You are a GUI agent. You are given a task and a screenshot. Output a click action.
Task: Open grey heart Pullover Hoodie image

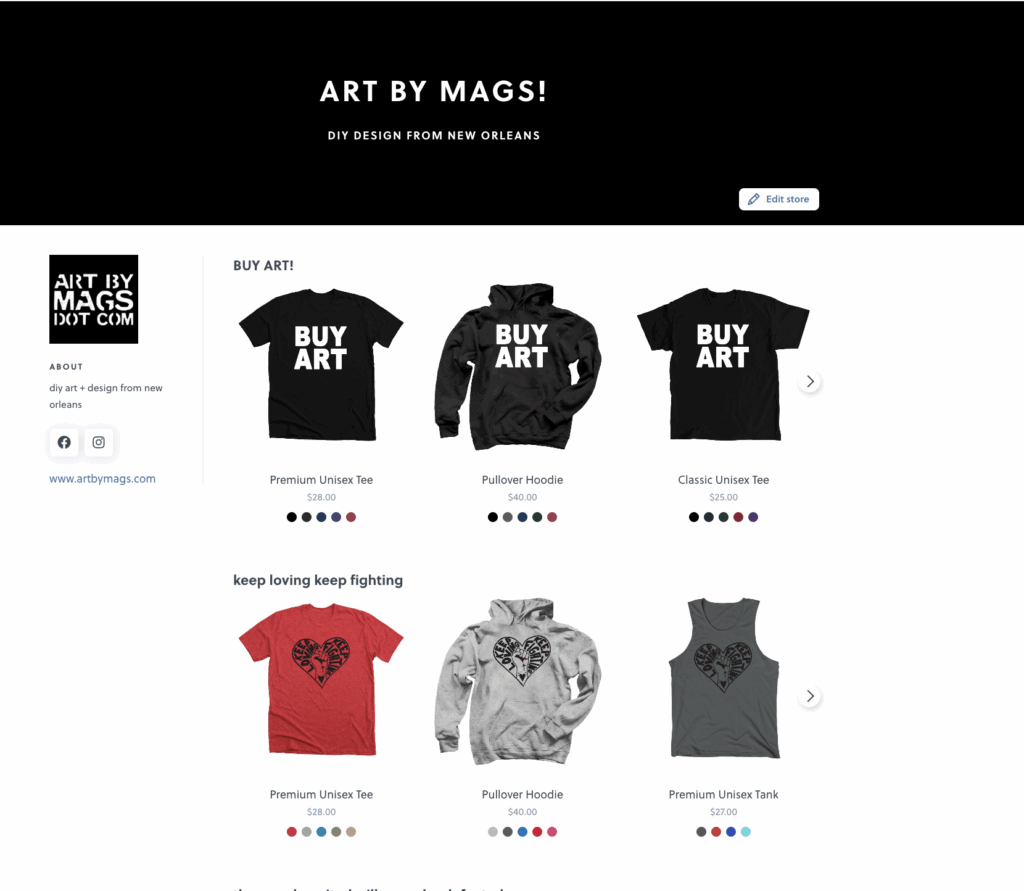521,681
